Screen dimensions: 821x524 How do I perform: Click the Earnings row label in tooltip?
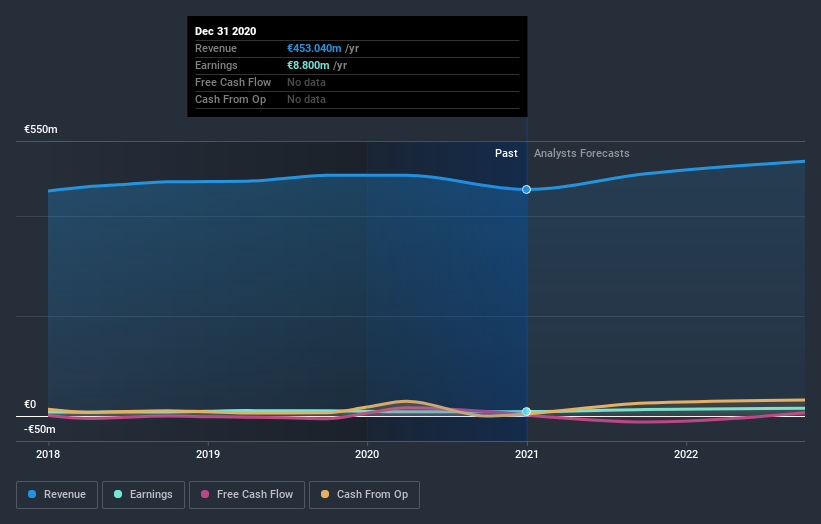click(216, 65)
